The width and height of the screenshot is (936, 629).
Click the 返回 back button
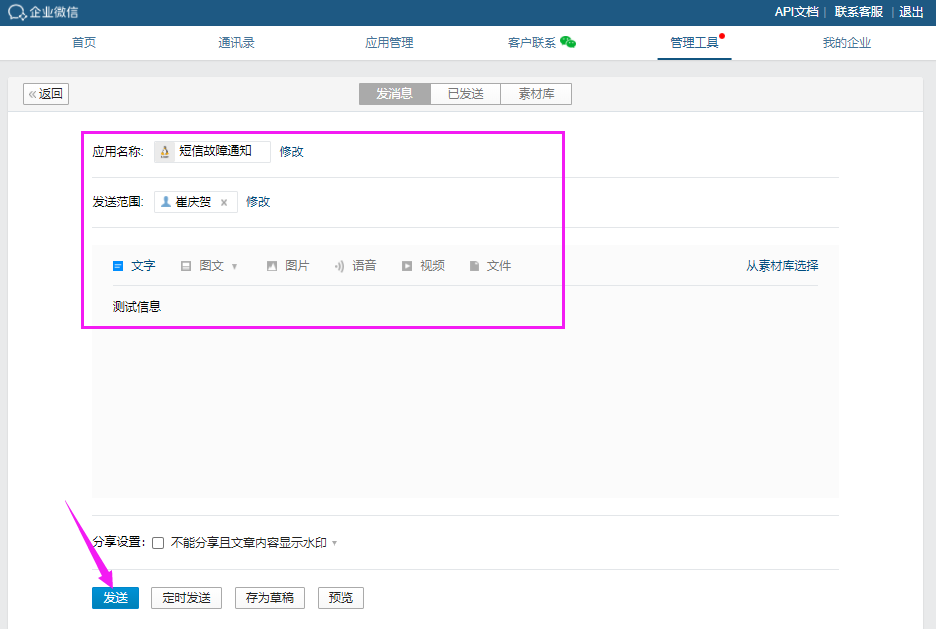coord(46,94)
